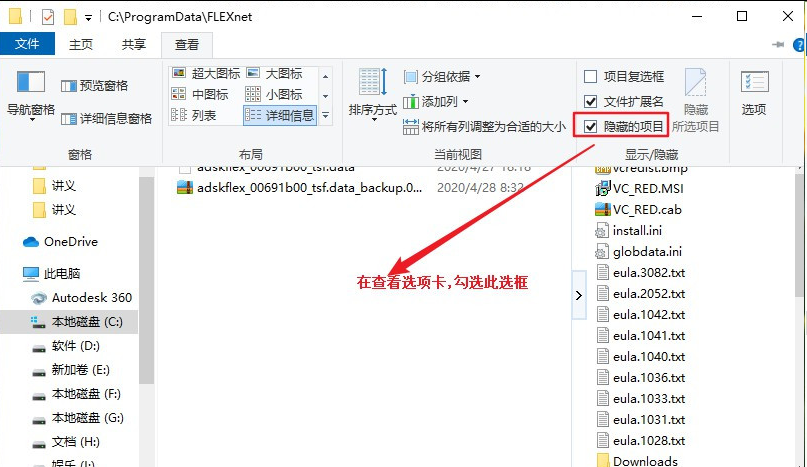
Task: Select This PC (此电脑) in navigation pane
Action: pos(51,273)
